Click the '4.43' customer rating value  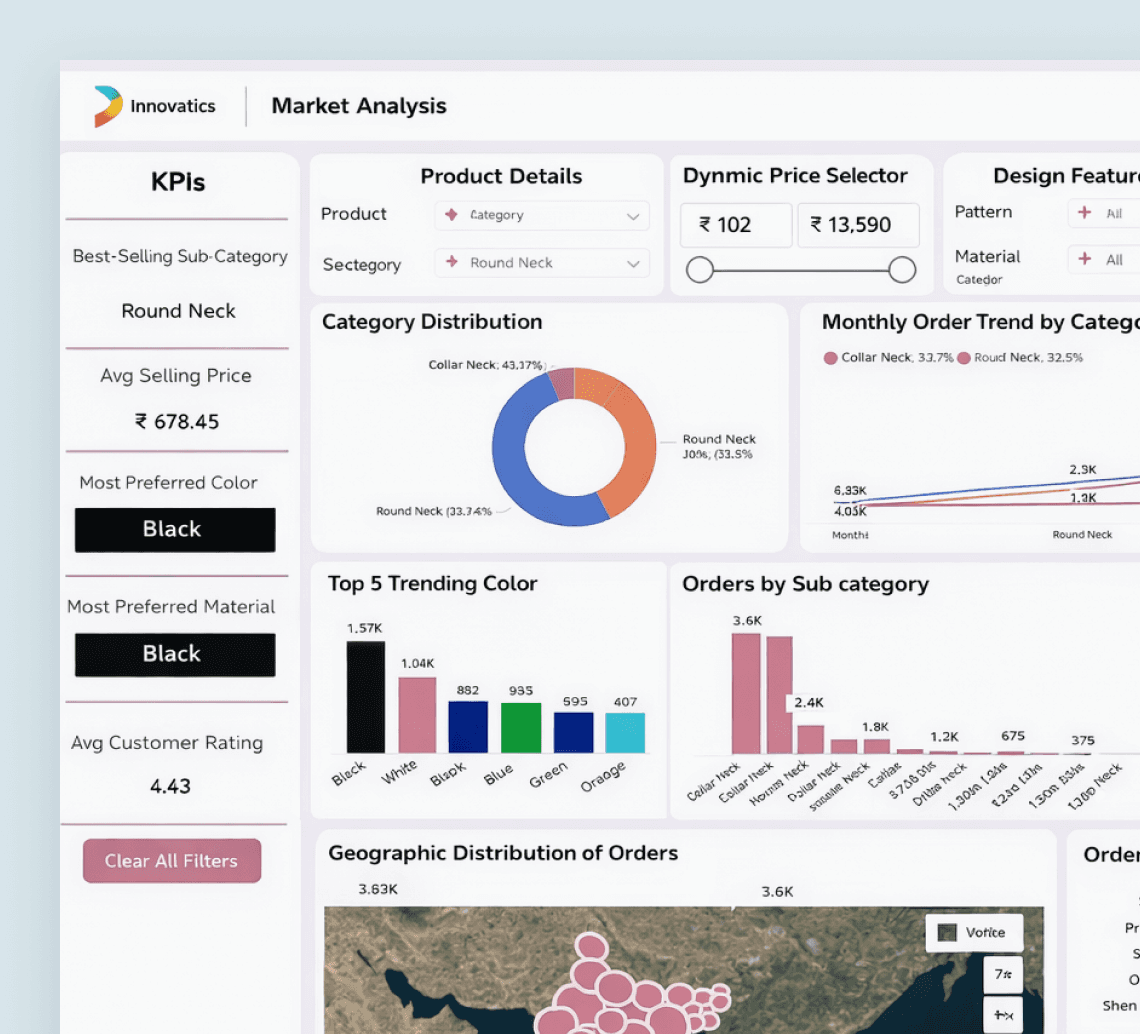pos(170,786)
